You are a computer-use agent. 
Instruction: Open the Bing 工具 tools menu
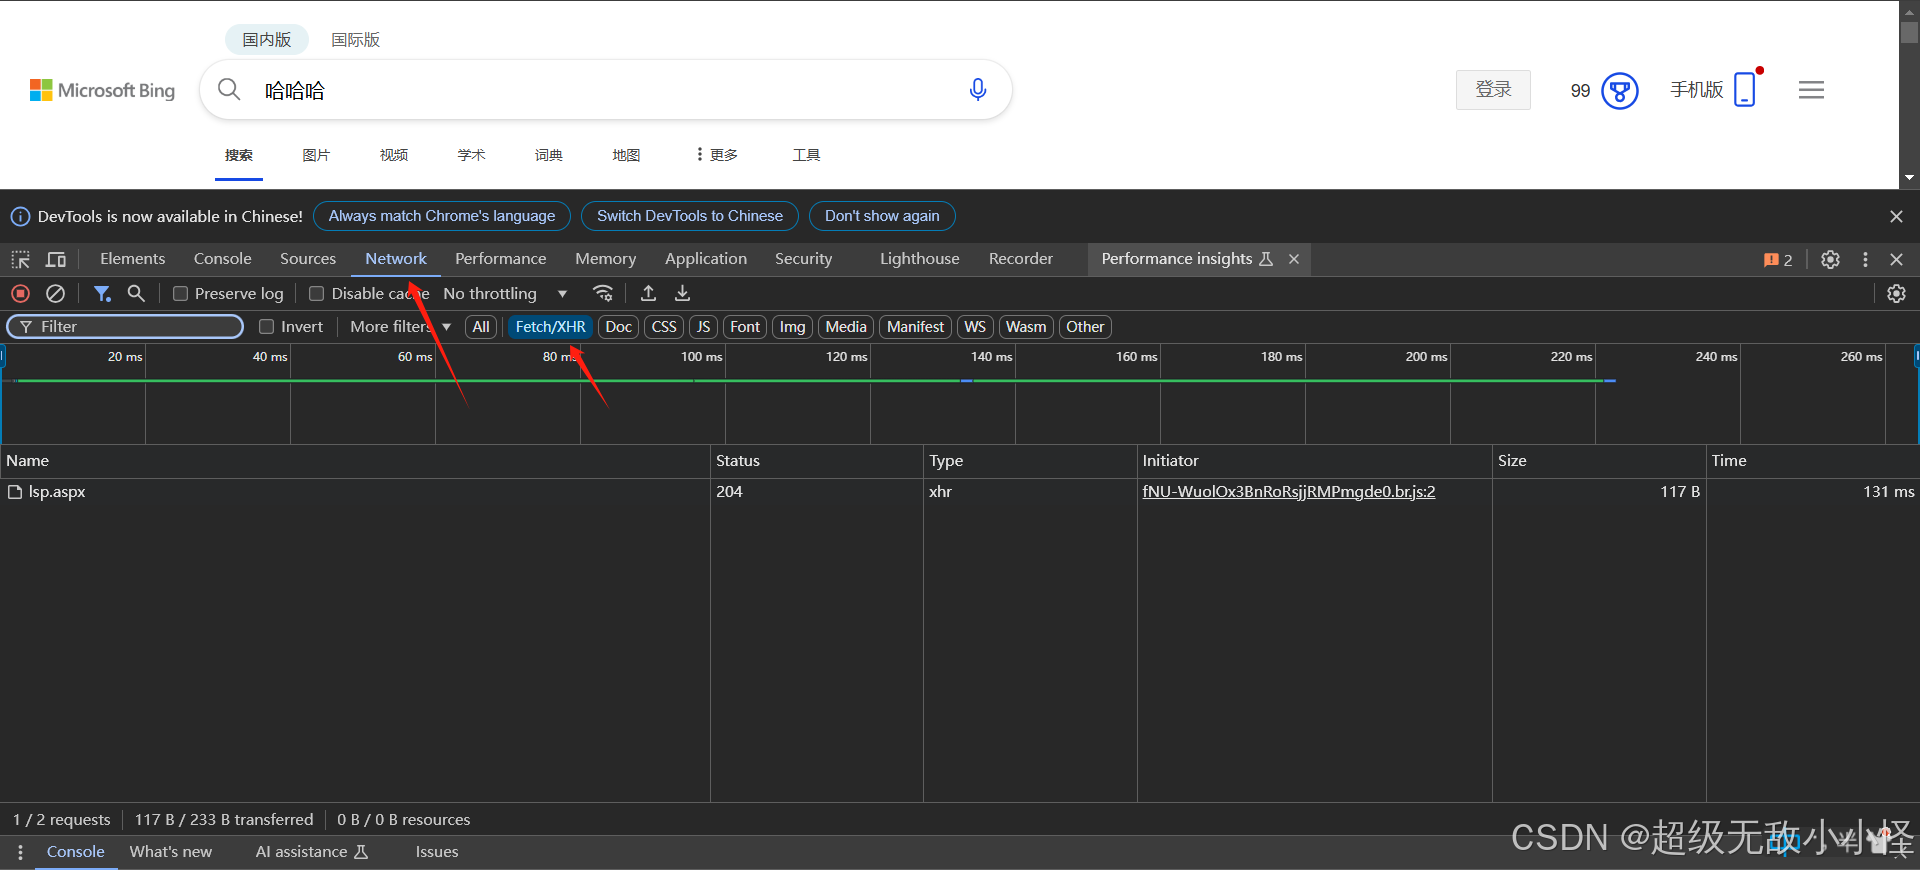coord(806,155)
